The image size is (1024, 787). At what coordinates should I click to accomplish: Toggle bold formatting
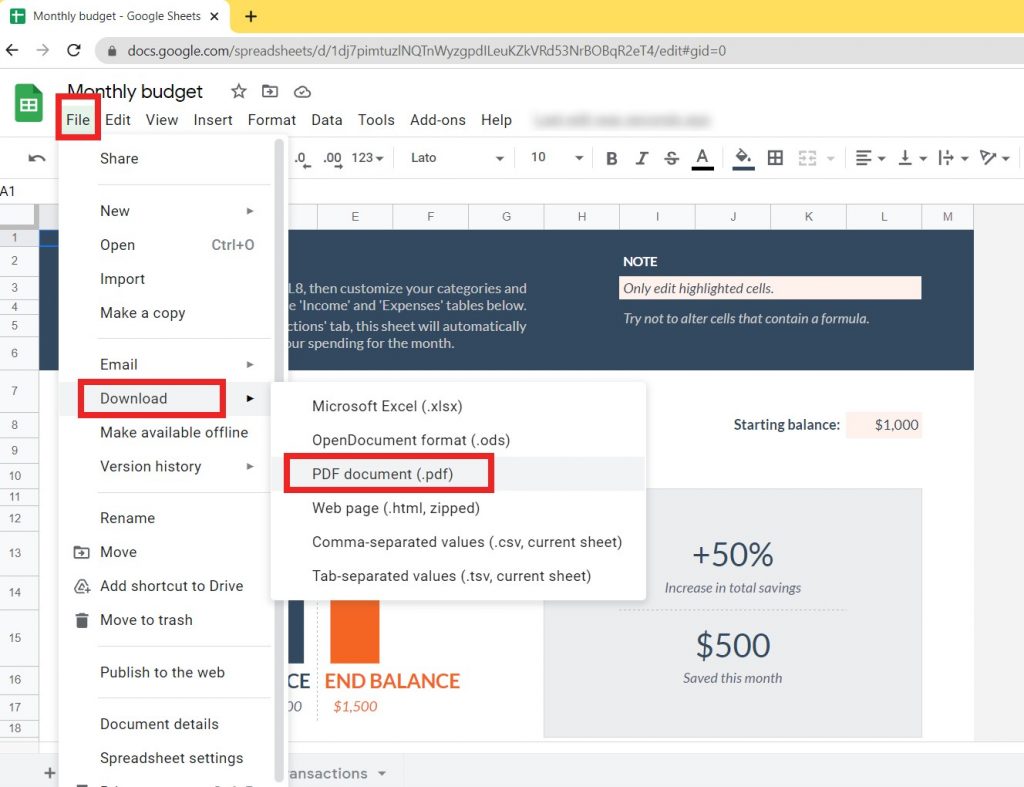tap(612, 158)
